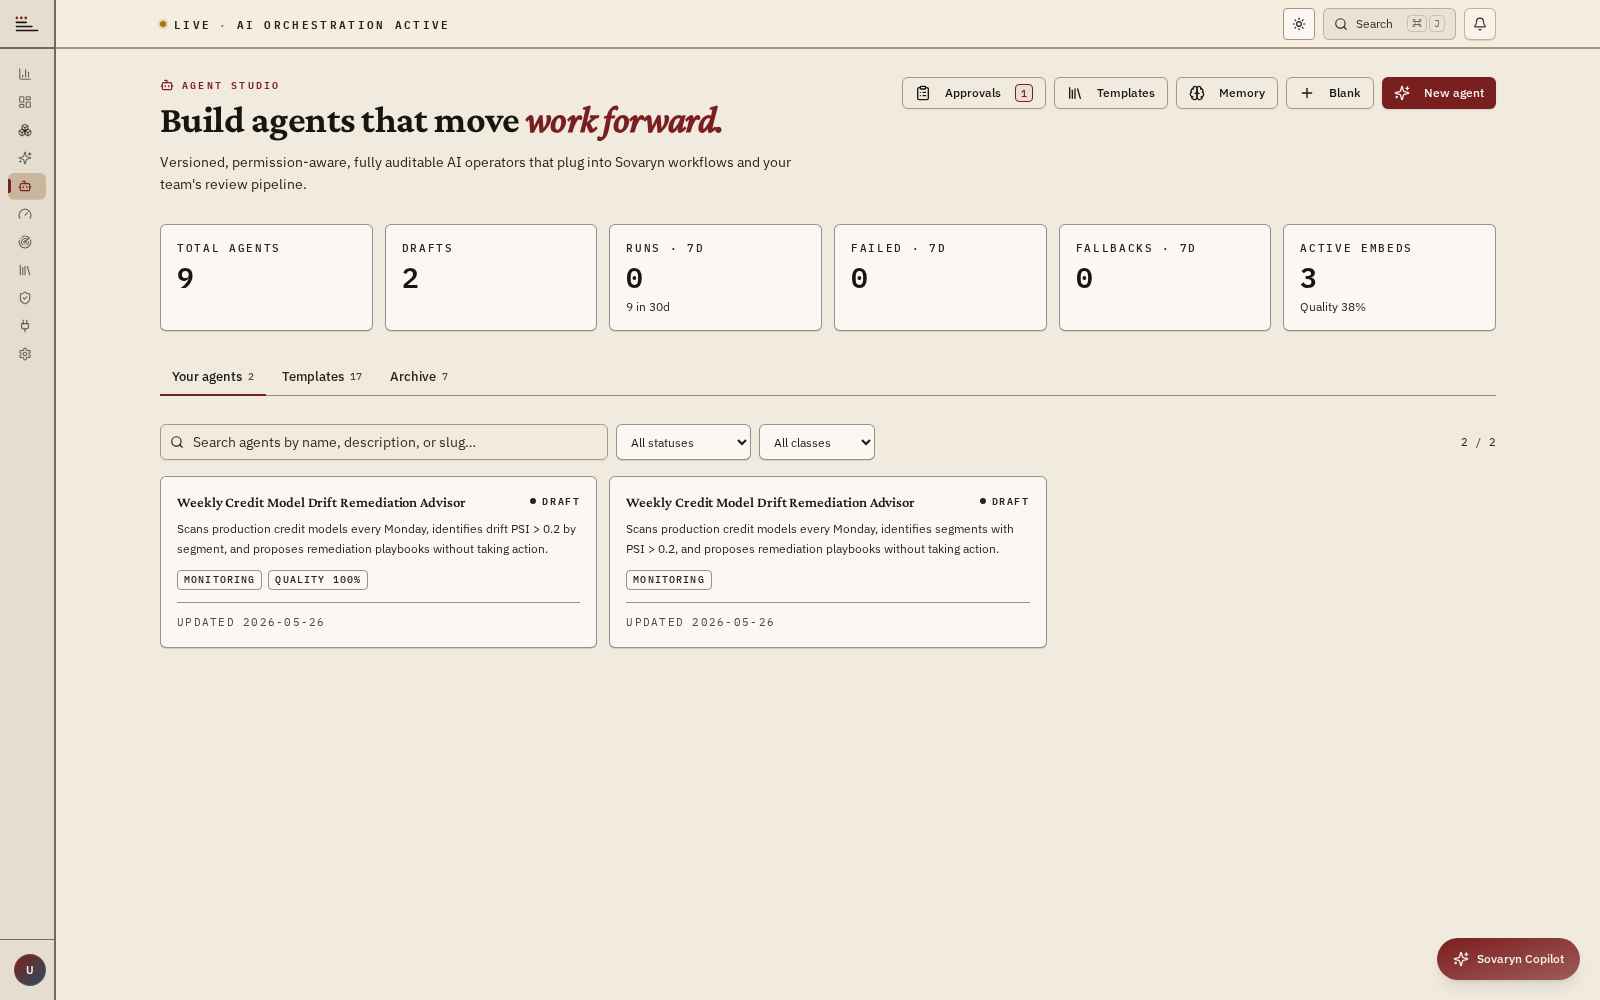
Task: Open Templates from the header buttons
Action: coord(1111,93)
